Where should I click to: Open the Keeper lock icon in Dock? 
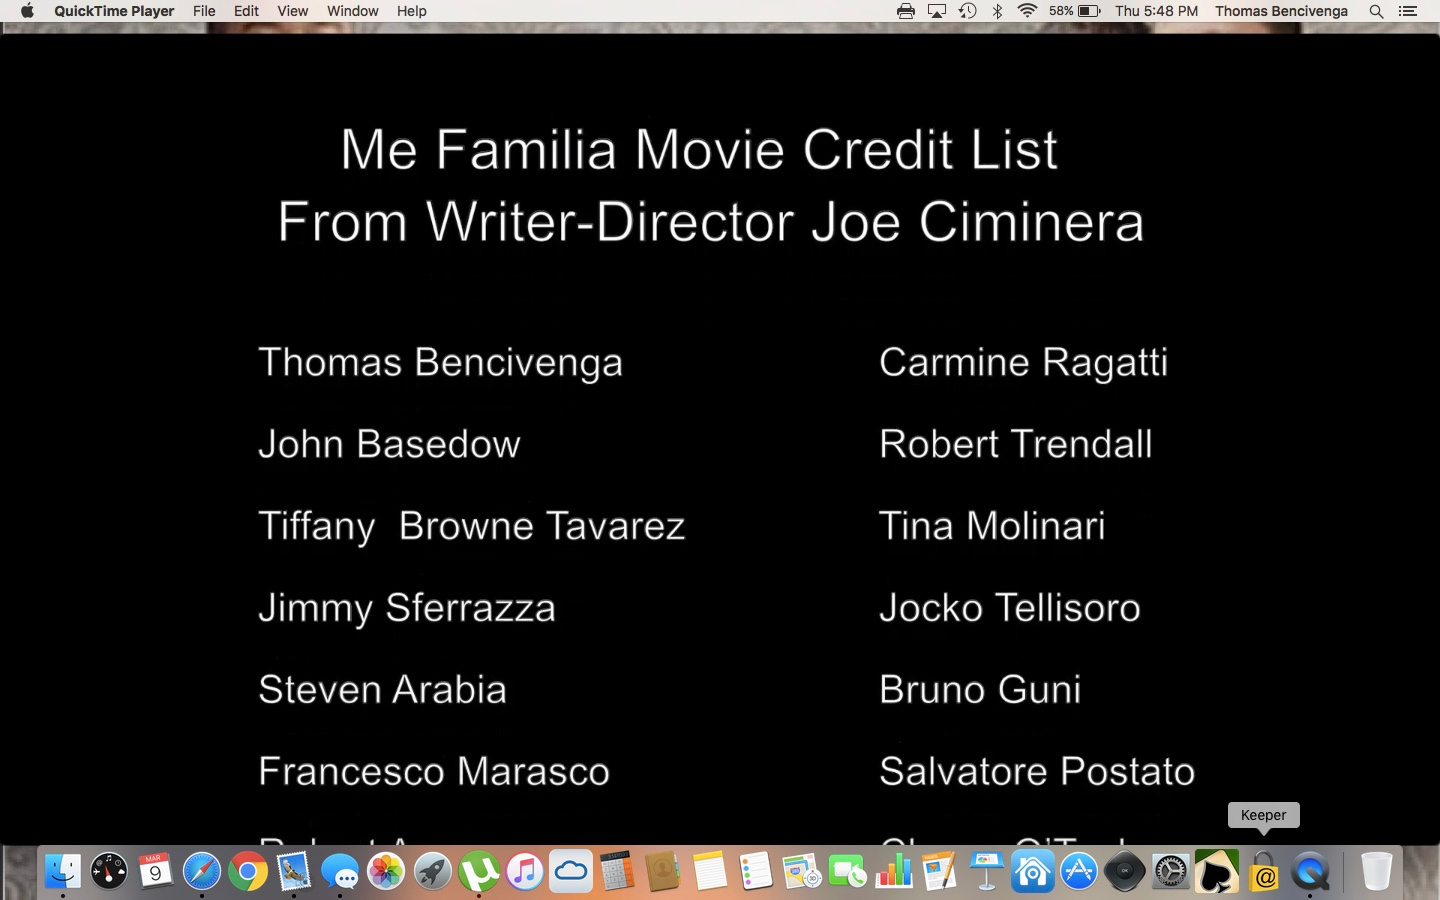click(x=1264, y=872)
